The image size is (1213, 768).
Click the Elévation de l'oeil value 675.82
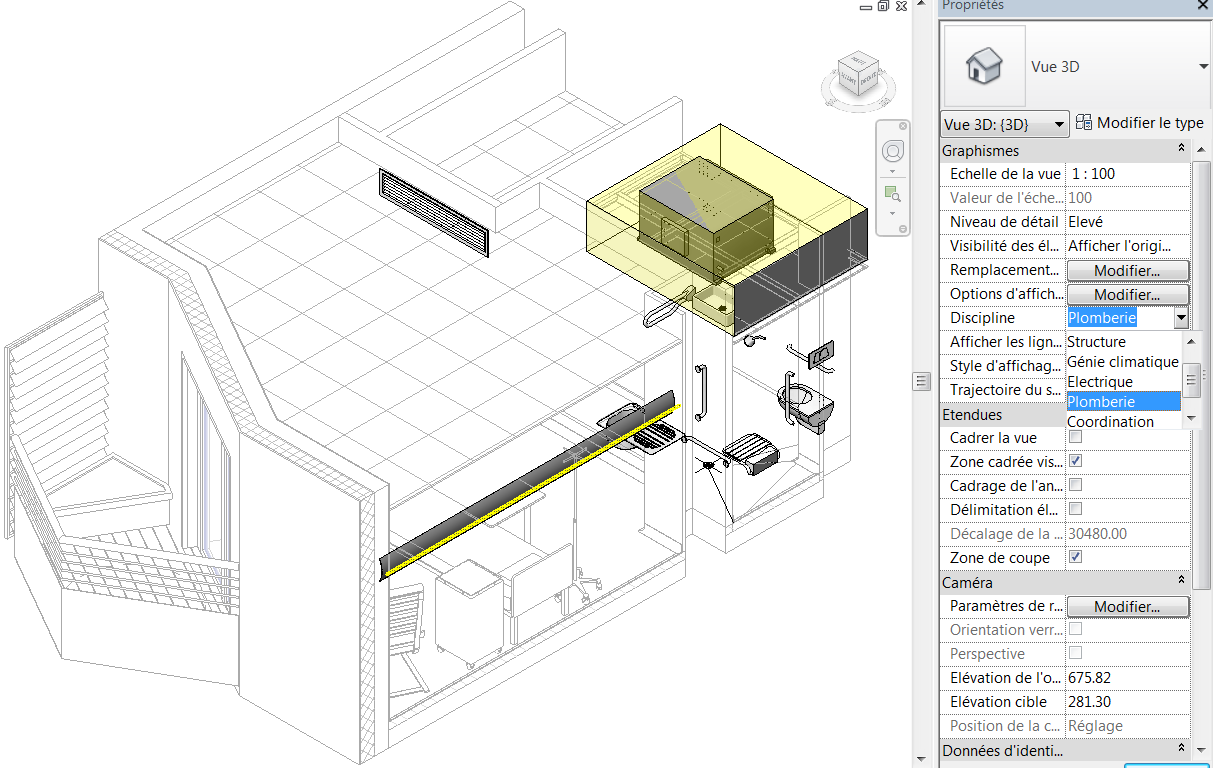[1128, 678]
